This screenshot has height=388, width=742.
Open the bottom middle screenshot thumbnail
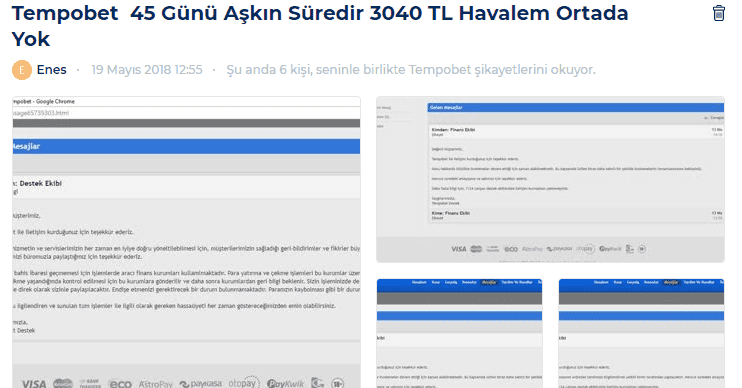pos(459,334)
